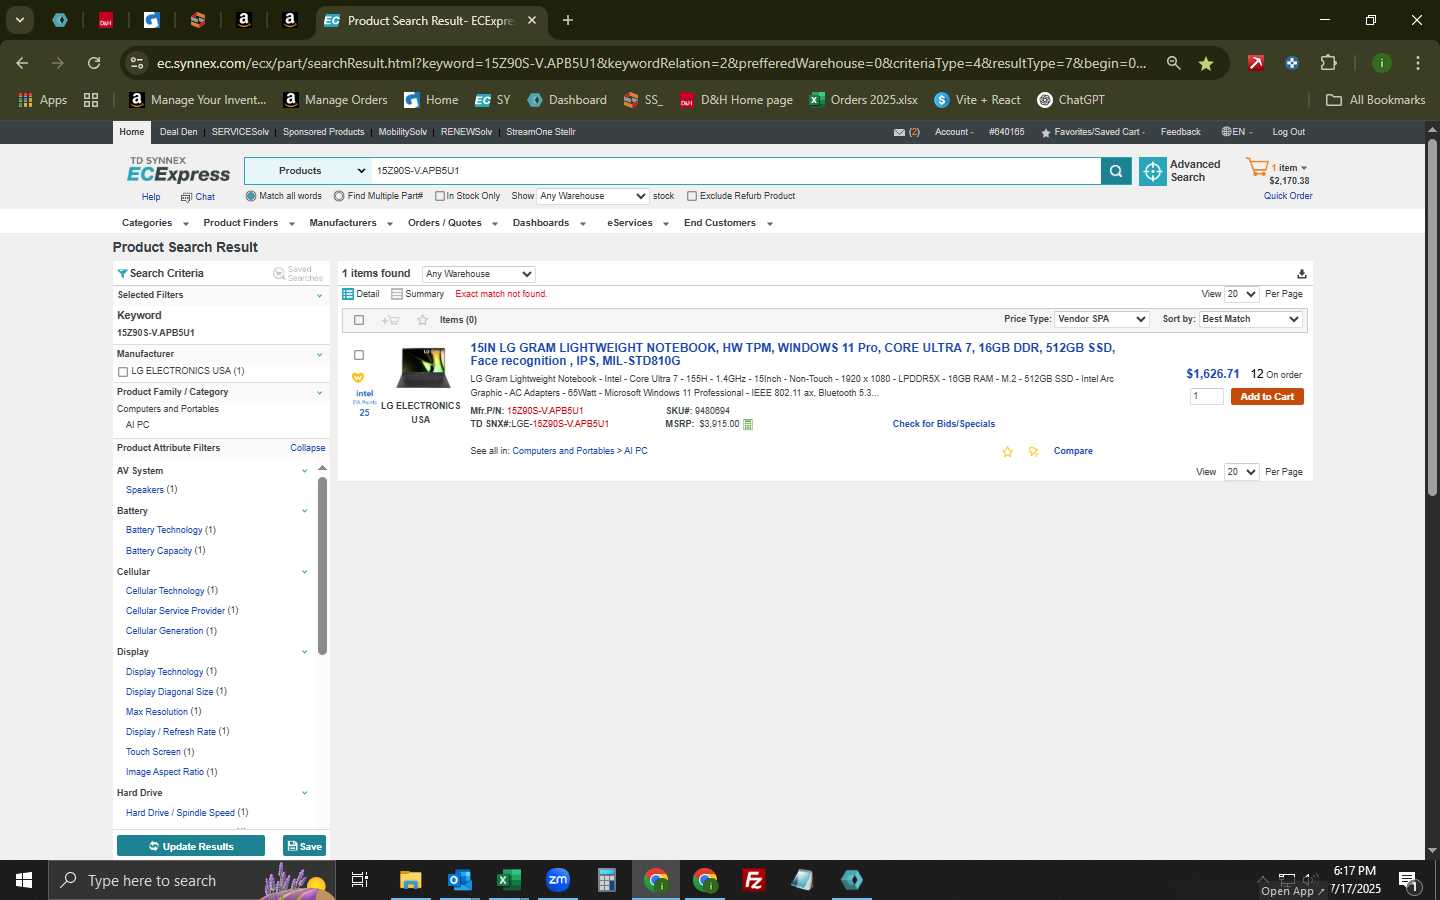The image size is (1440, 900).
Task: Click the Compare link
Action: tap(1073, 452)
